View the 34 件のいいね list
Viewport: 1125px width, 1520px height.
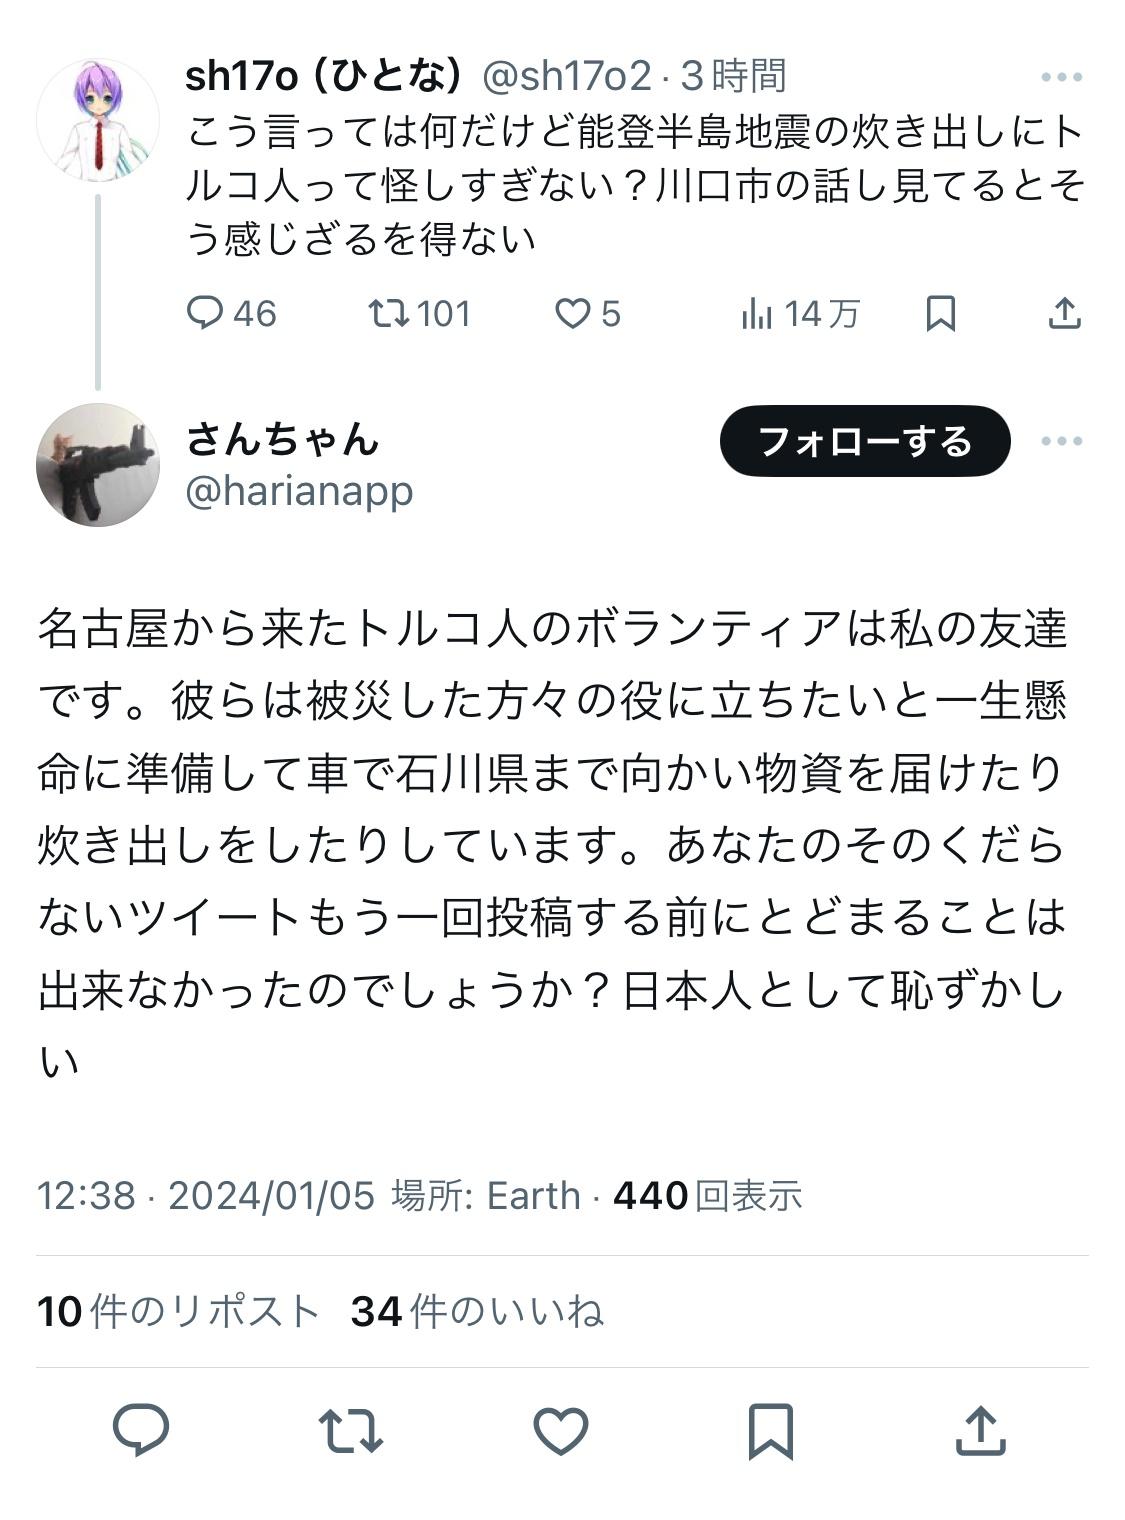point(477,1311)
